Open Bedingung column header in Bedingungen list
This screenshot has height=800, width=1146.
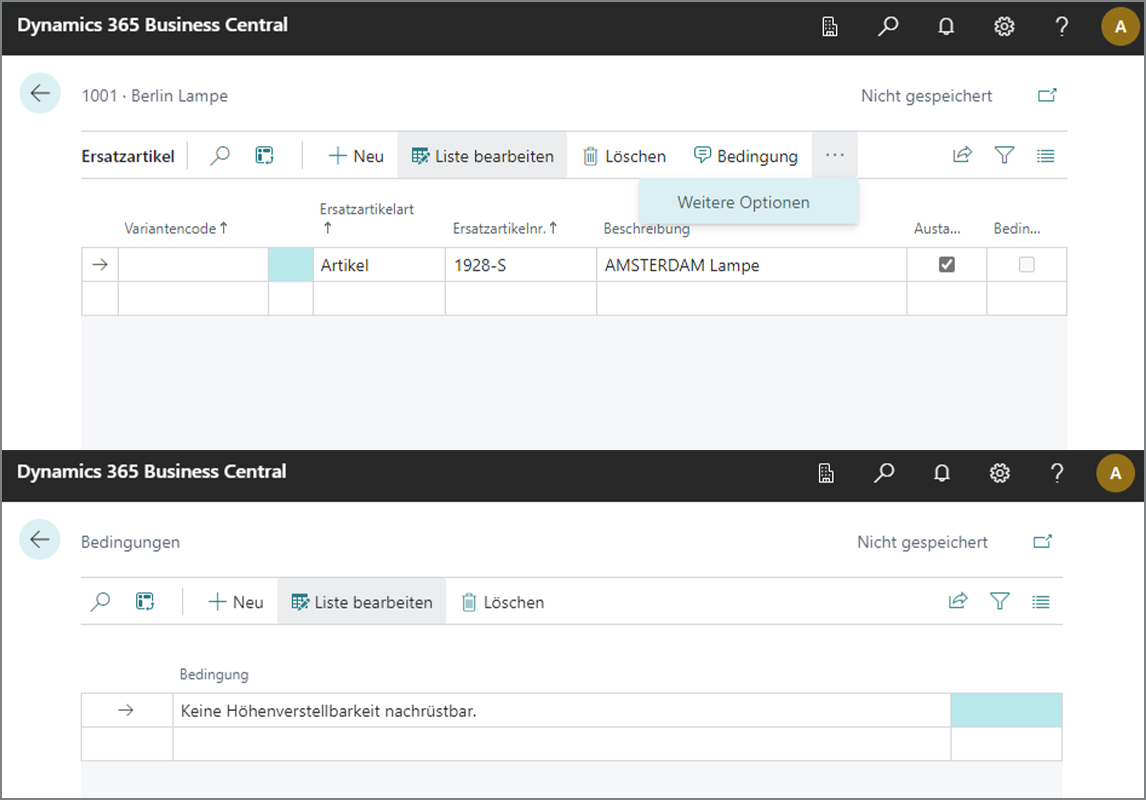pos(214,674)
